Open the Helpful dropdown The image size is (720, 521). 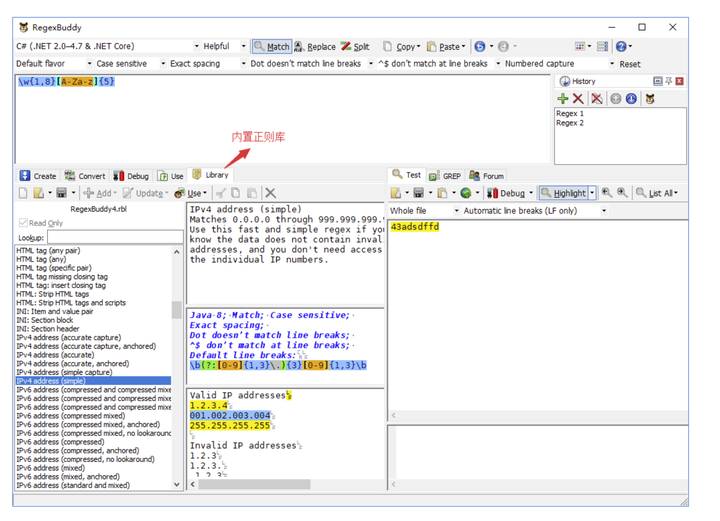tap(244, 46)
